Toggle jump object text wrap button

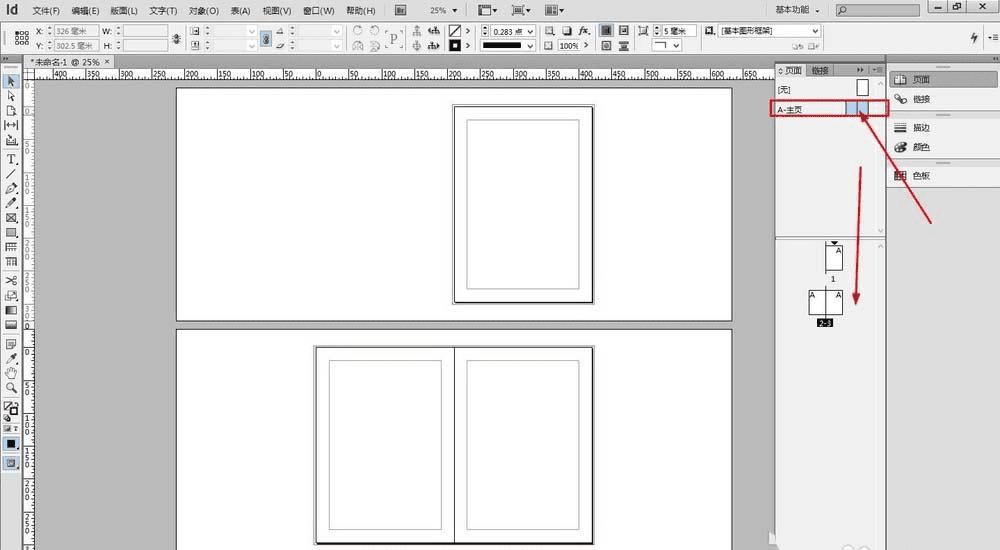click(624, 46)
